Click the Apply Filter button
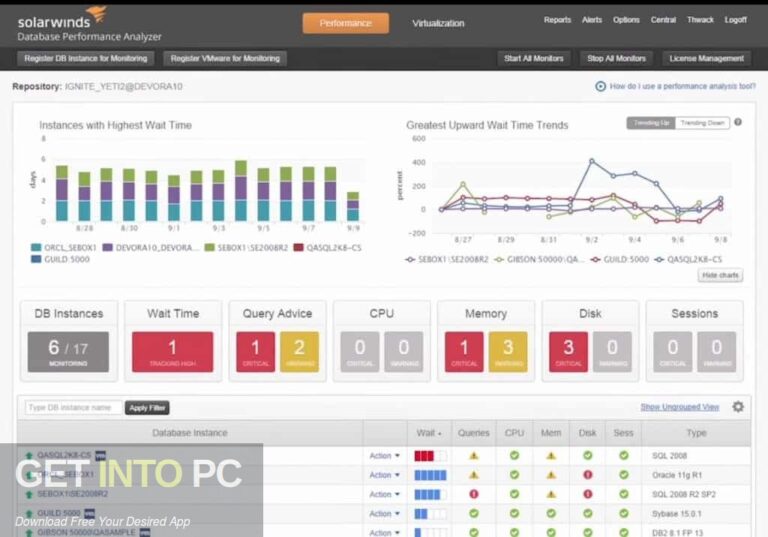Screen dimensions: 768x537 147,408
